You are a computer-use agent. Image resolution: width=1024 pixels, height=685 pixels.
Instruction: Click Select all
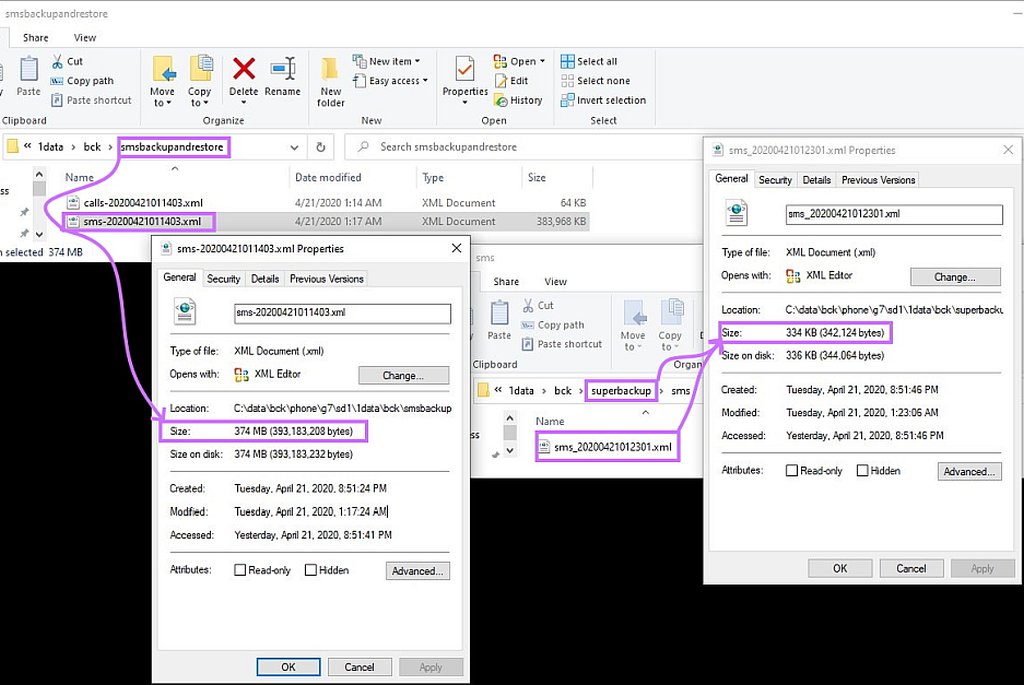point(588,61)
